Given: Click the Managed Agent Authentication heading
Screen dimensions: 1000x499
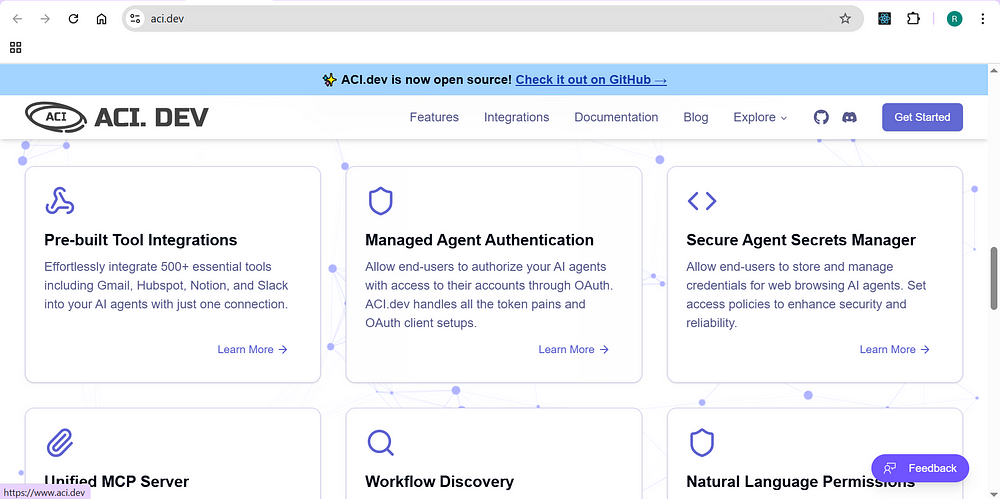Looking at the screenshot, I should [x=480, y=240].
